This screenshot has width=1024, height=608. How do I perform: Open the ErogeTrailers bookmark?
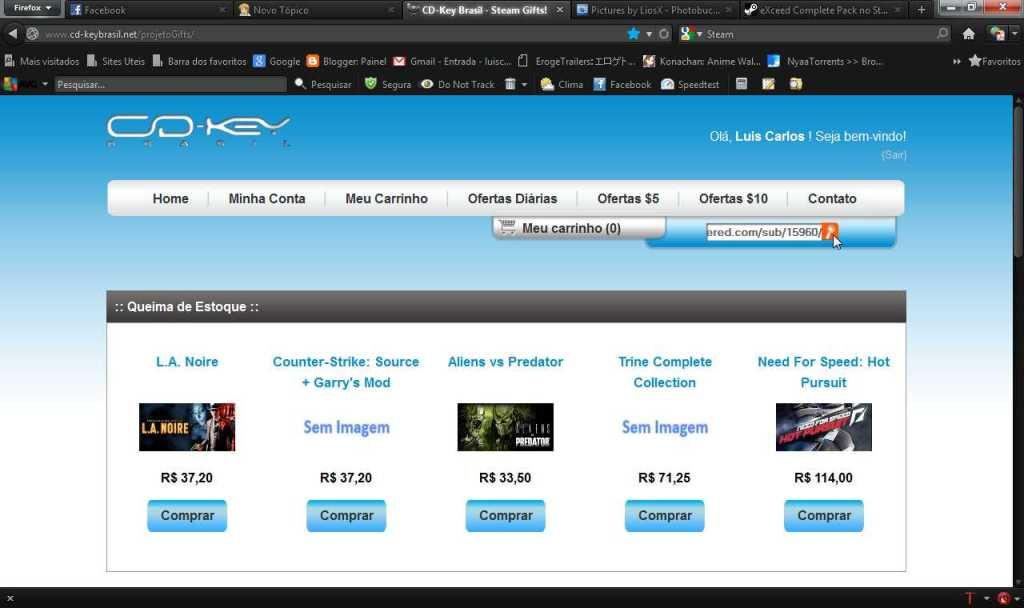click(x=576, y=61)
